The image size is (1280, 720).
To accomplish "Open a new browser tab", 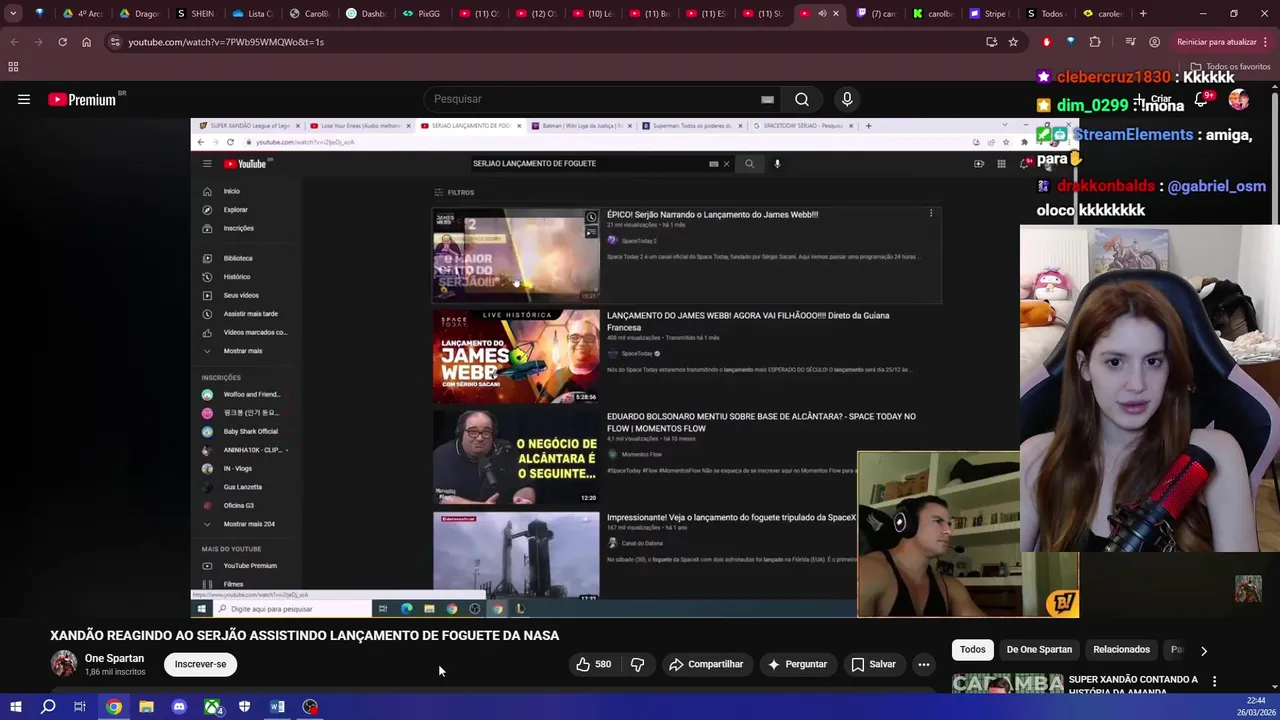I will pos(1143,14).
